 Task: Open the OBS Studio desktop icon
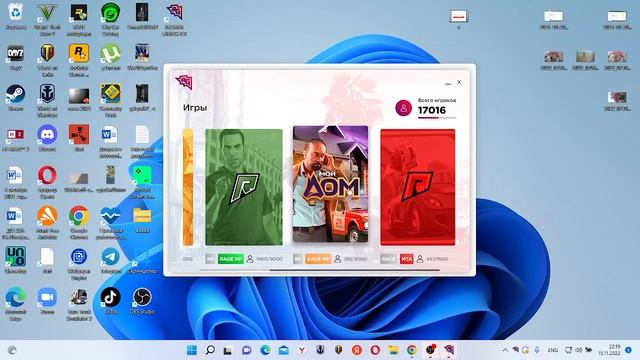click(142, 300)
